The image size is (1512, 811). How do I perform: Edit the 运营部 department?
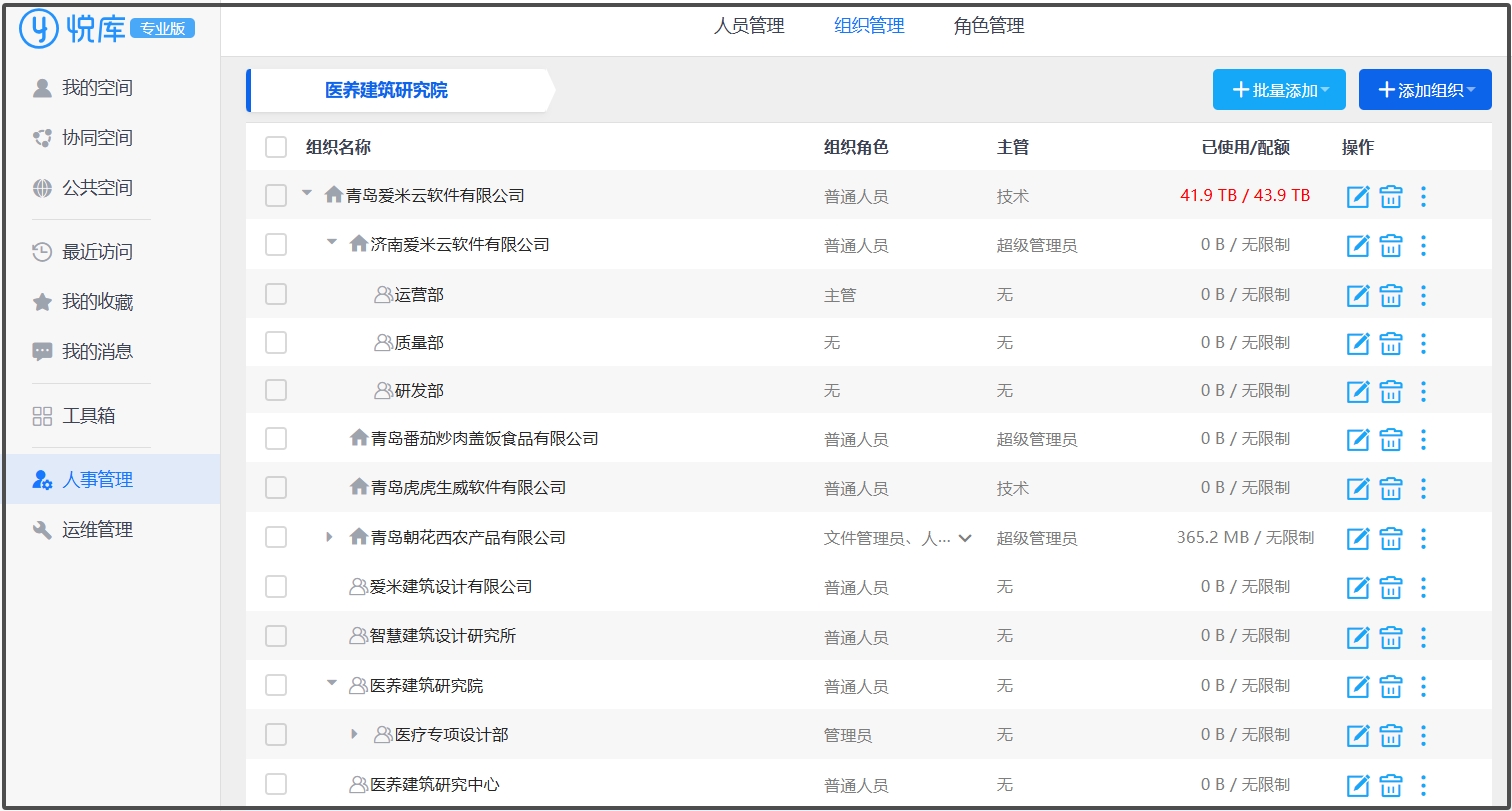click(x=1358, y=295)
